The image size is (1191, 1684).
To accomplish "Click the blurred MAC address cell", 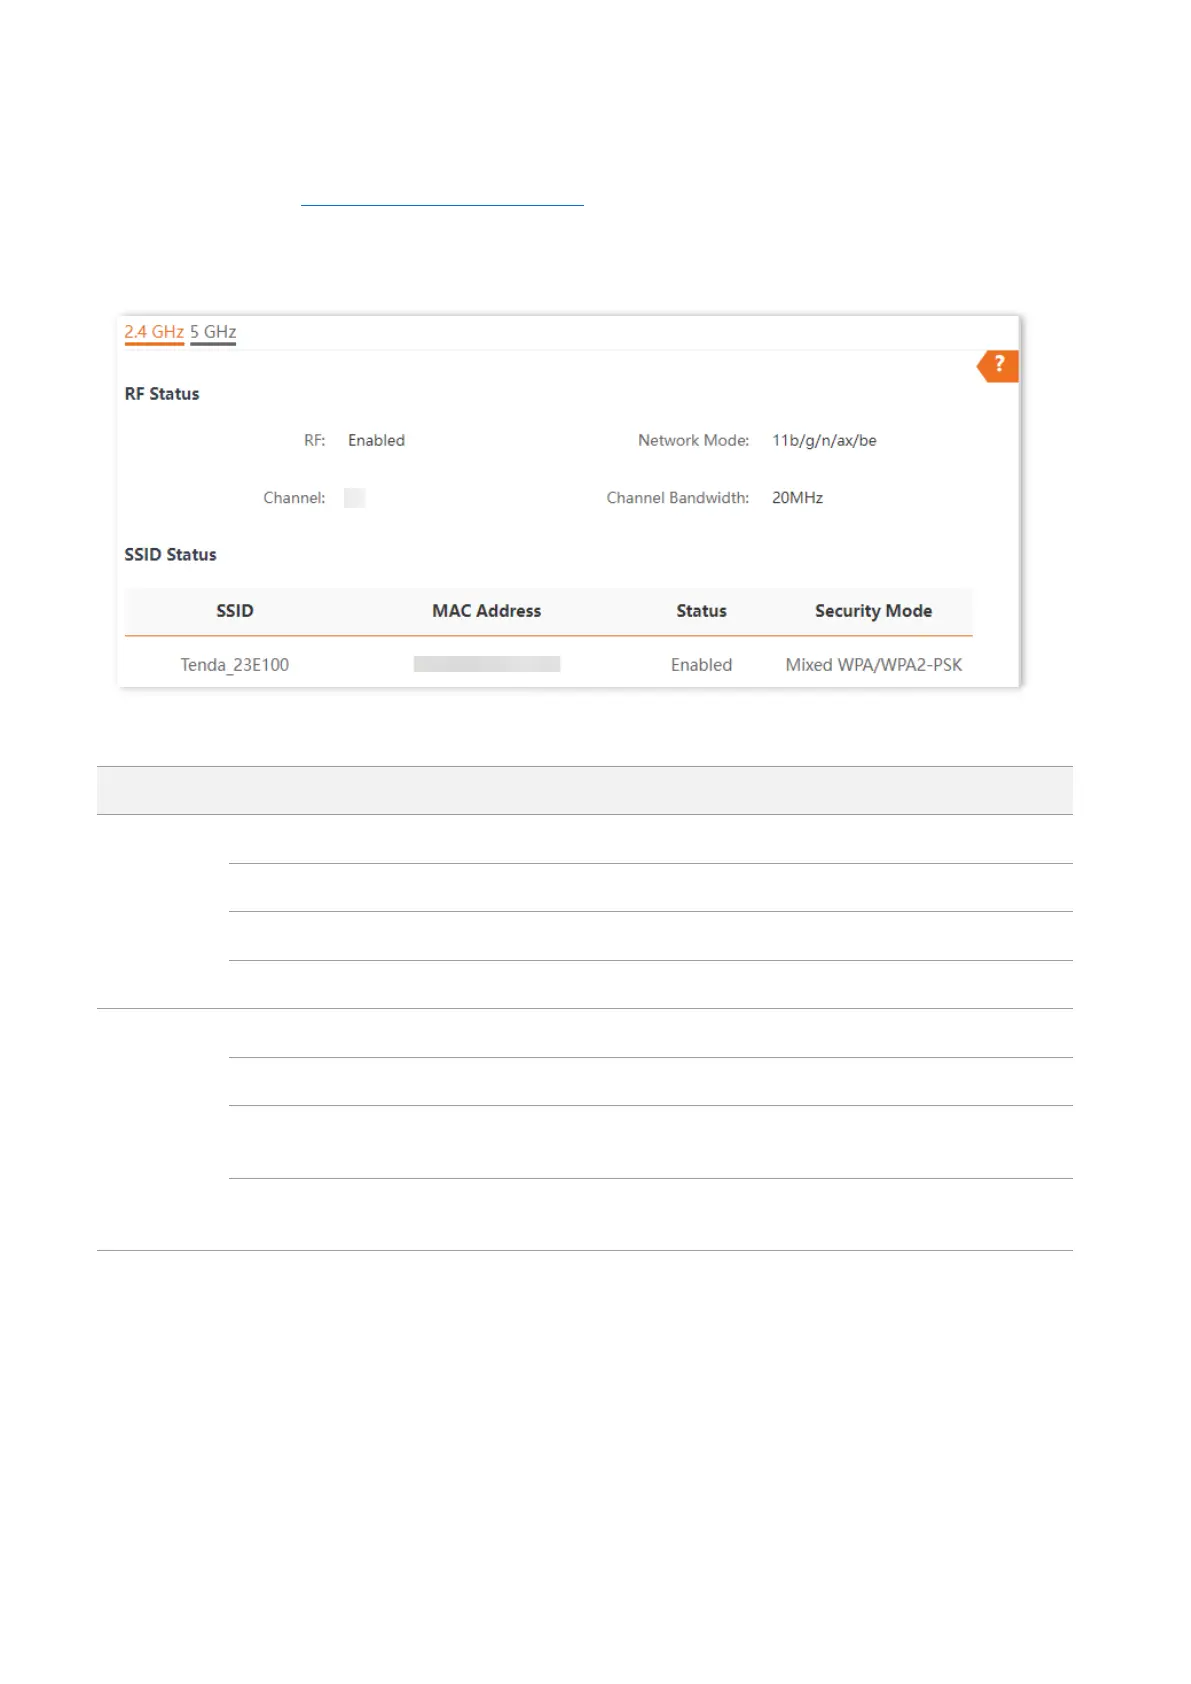I will coord(487,665).
